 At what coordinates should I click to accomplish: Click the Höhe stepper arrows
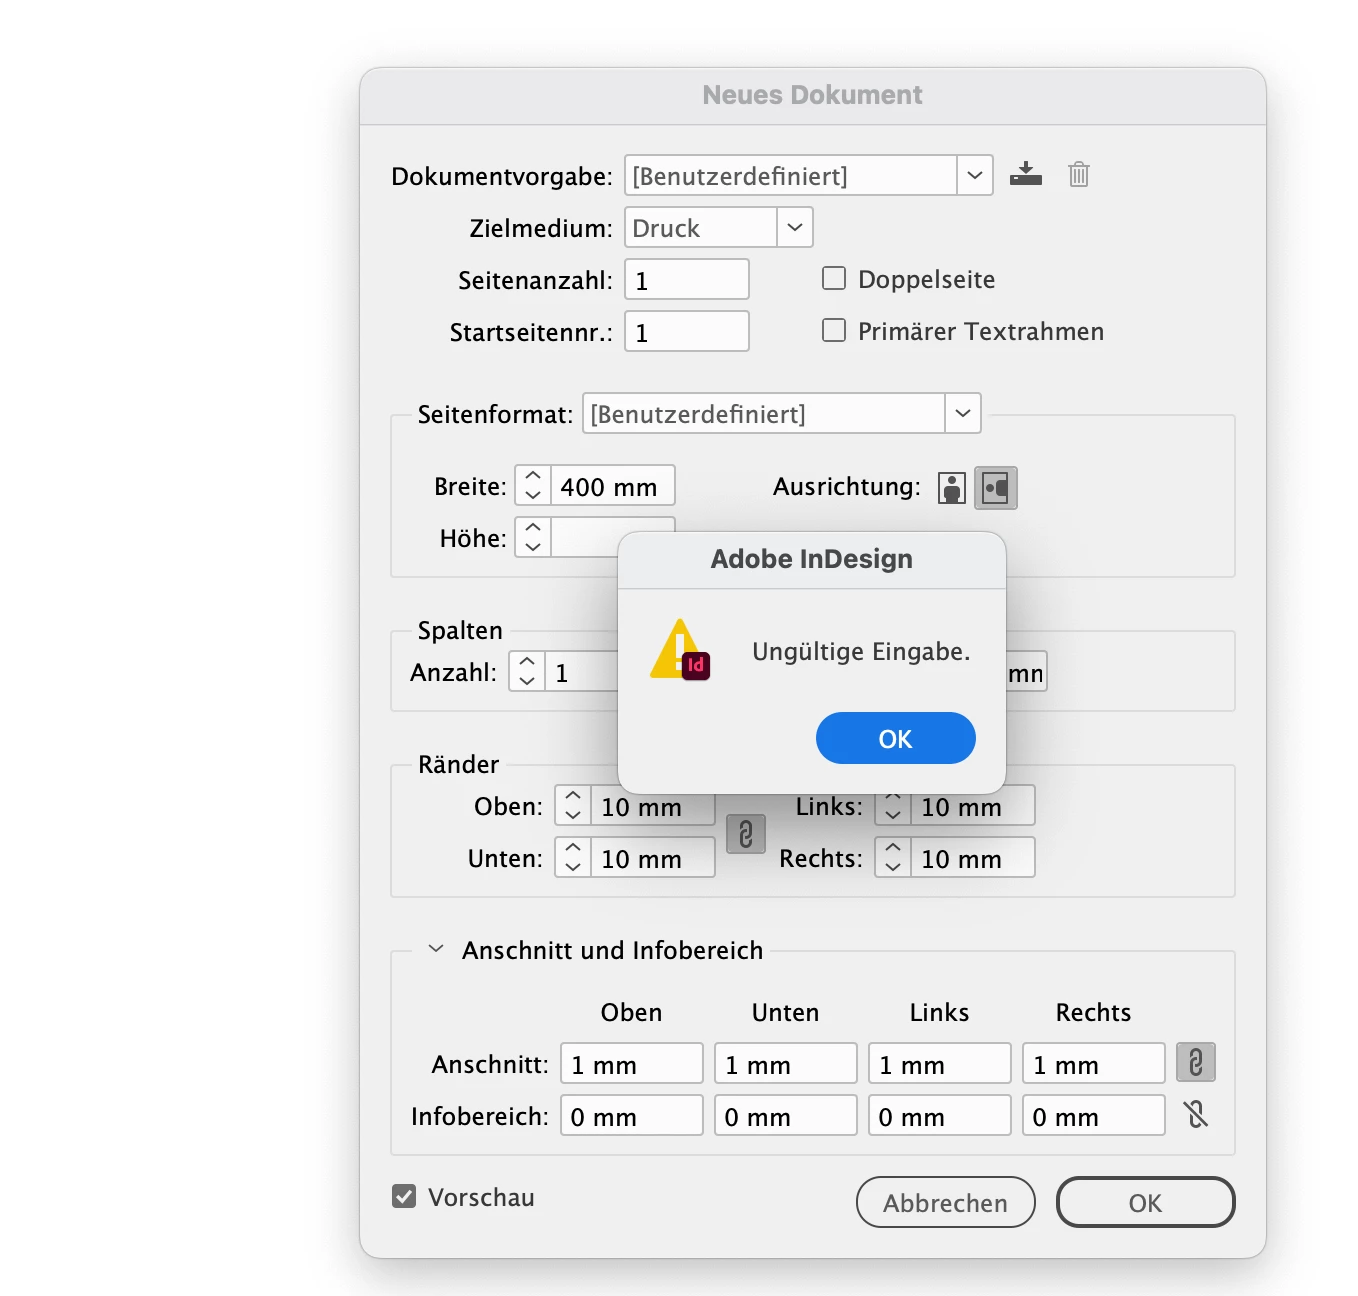click(x=533, y=538)
